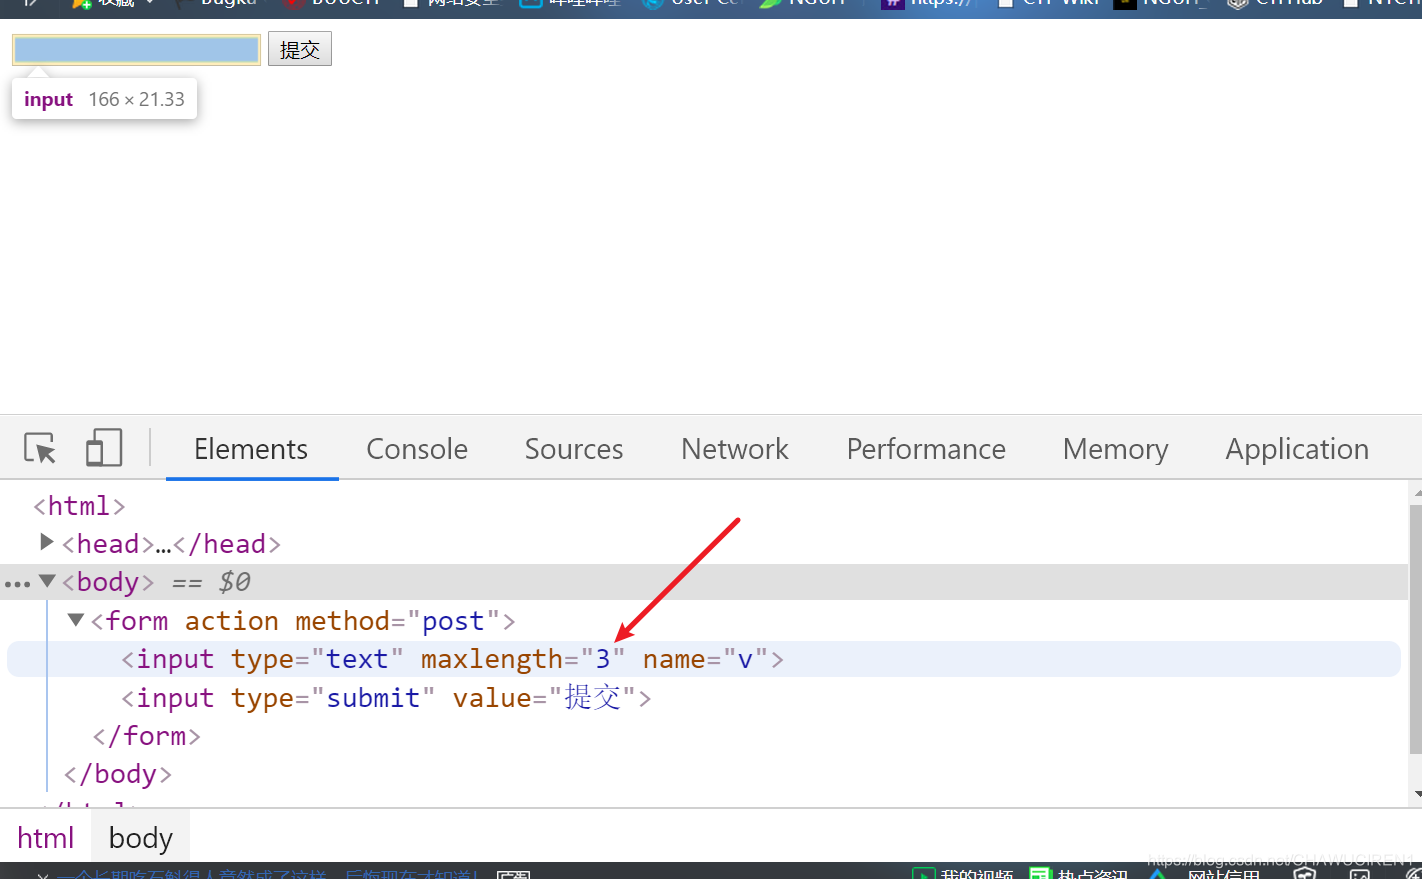Activate the inspect element picker icon
This screenshot has height=879, width=1422.
[x=40, y=448]
